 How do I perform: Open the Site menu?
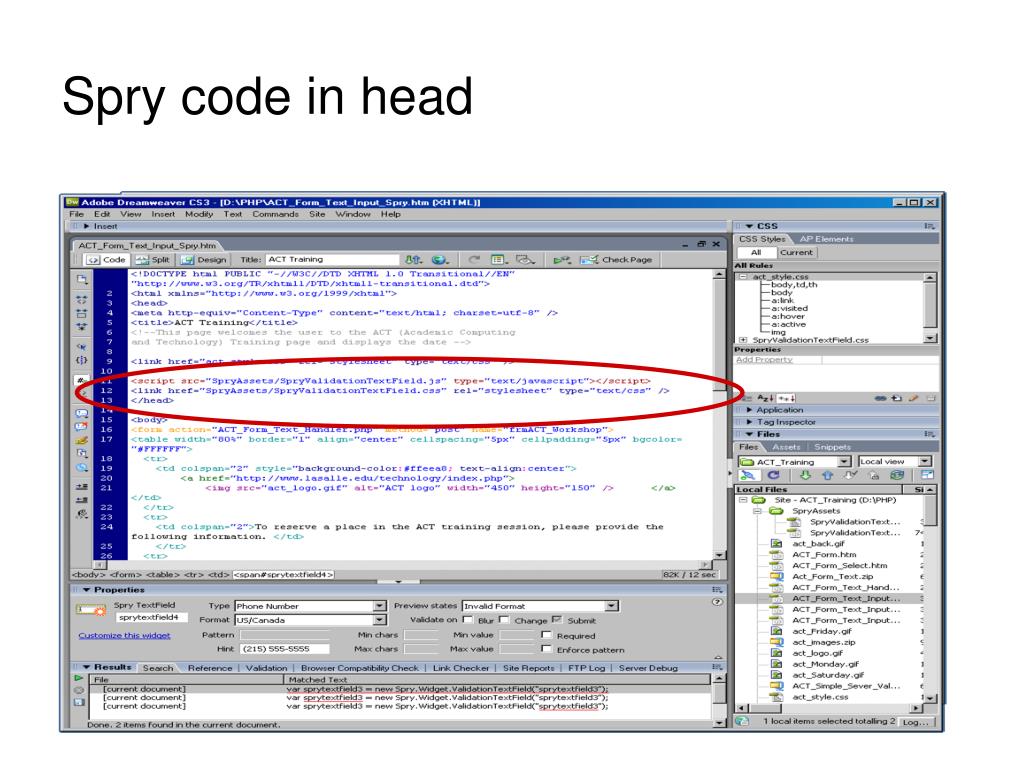(x=317, y=214)
